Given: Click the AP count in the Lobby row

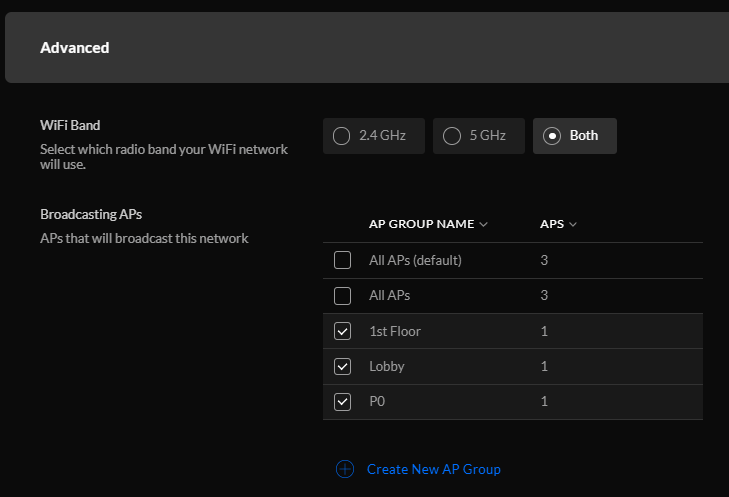Looking at the screenshot, I should click(544, 366).
